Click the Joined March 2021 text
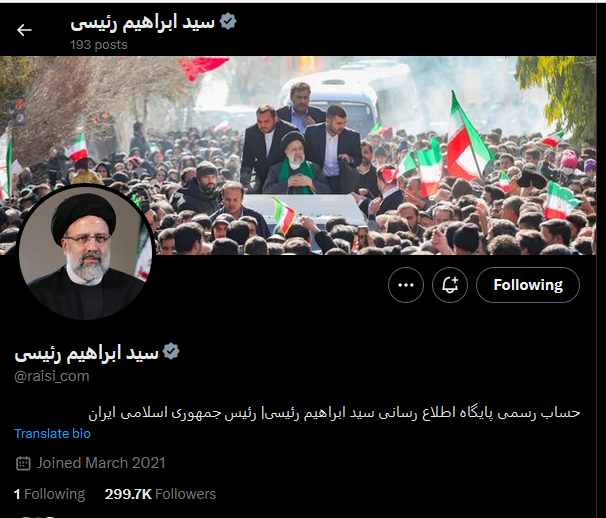This screenshot has height=518, width=606. pyautogui.click(x=101, y=463)
